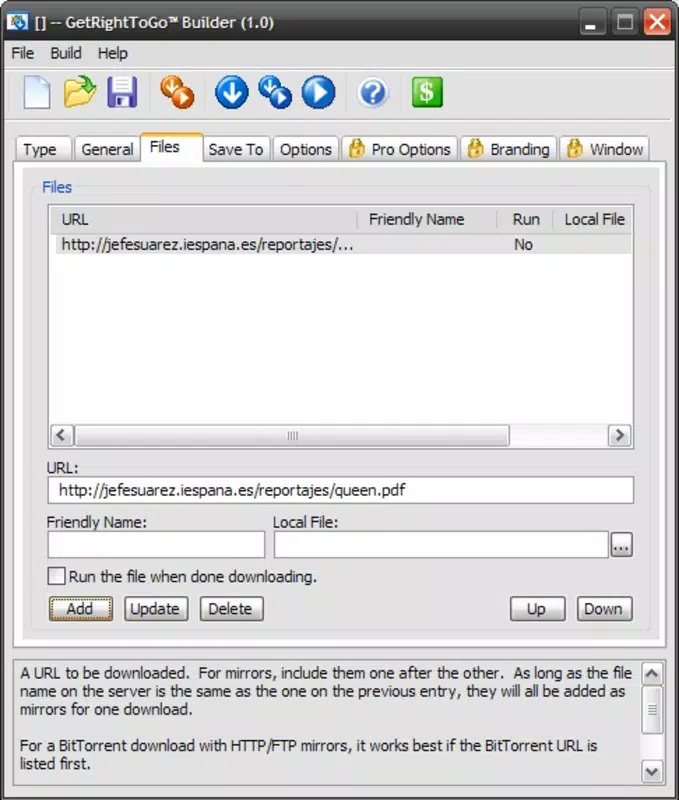Enable Run the file when done downloading

point(56,577)
